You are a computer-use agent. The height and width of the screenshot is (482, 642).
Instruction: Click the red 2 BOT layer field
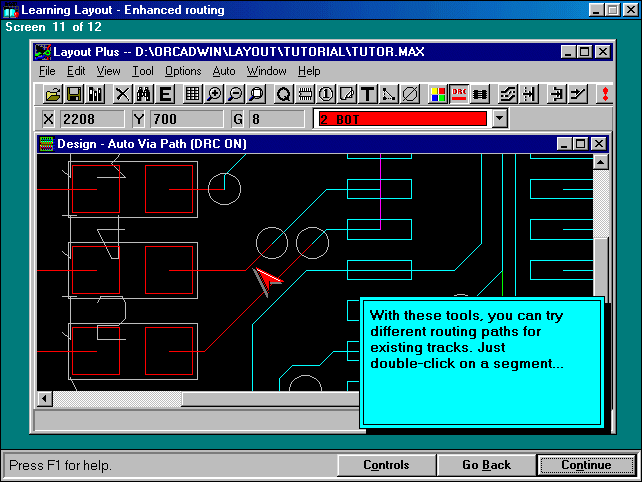pos(401,119)
